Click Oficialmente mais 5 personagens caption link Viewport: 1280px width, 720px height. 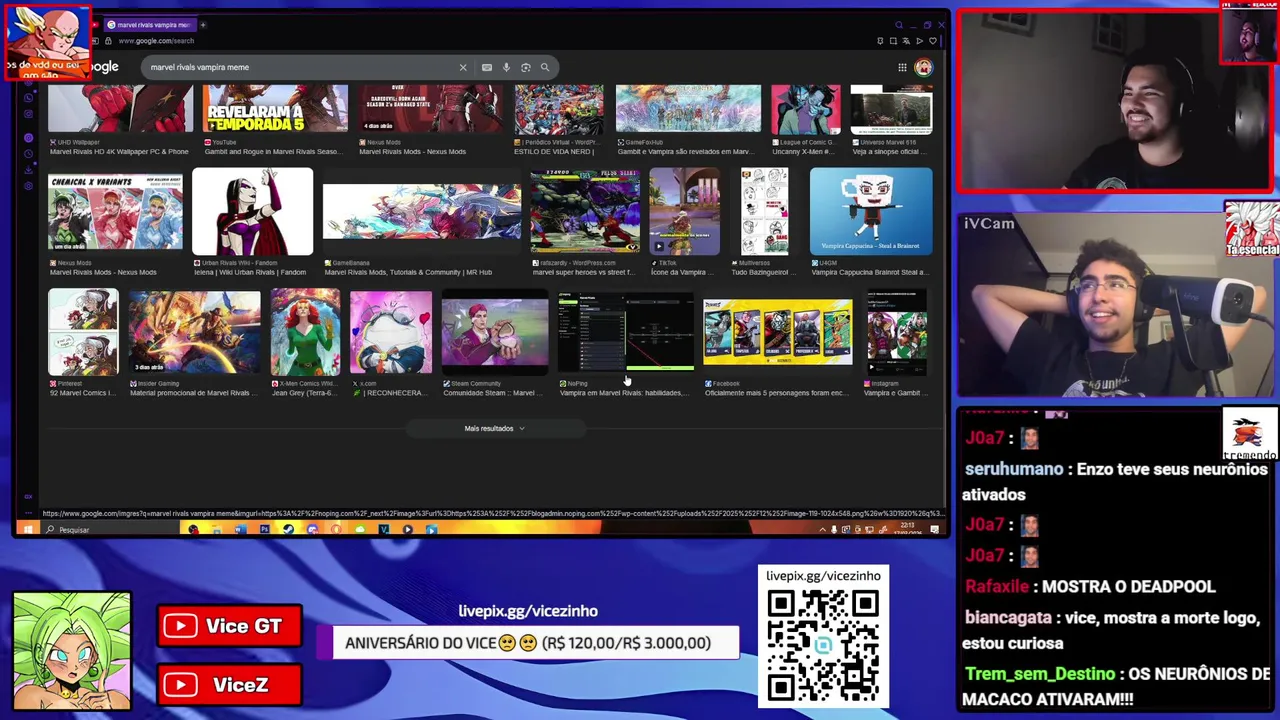pos(775,393)
